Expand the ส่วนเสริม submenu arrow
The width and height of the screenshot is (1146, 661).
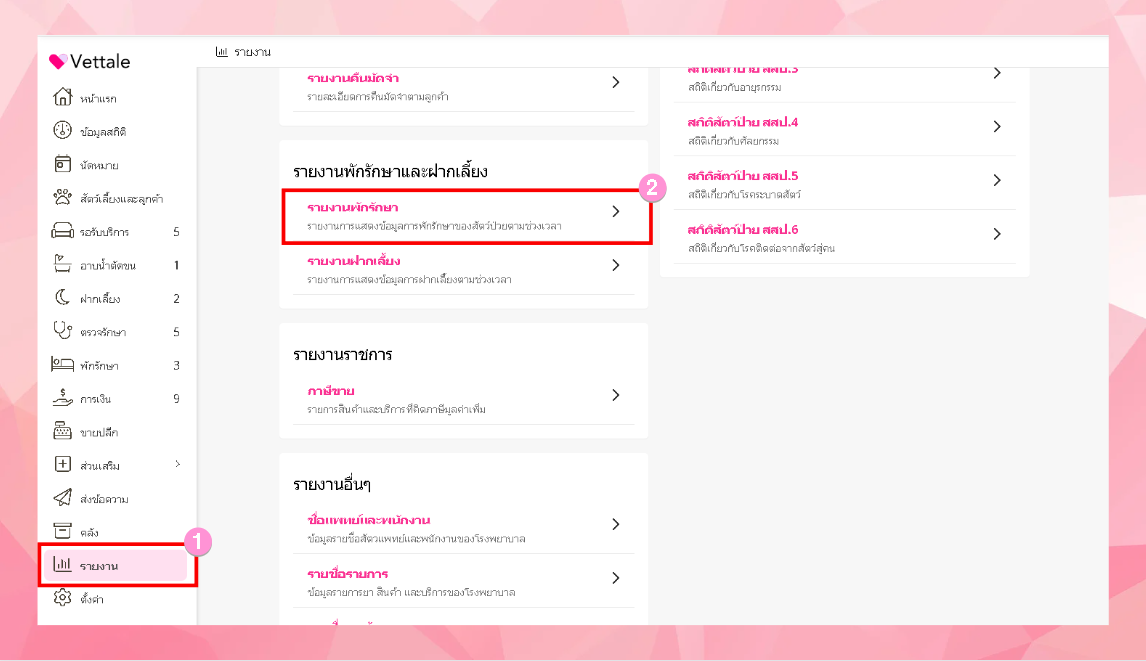coord(178,464)
